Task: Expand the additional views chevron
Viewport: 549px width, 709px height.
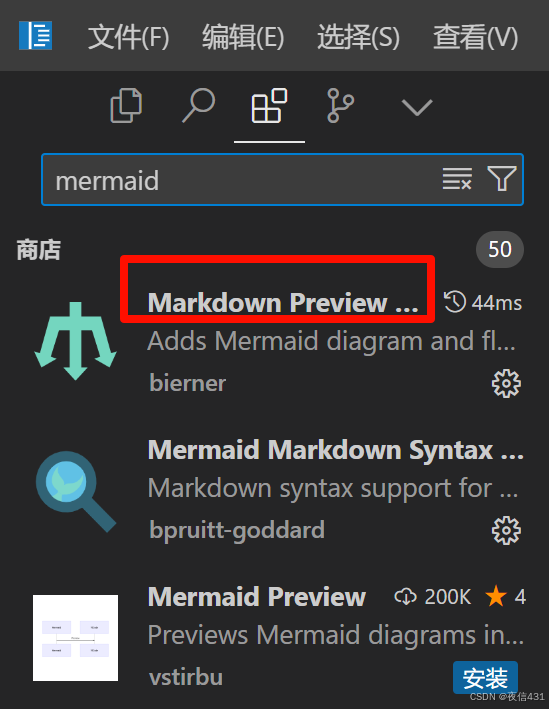Action: pyautogui.click(x=417, y=108)
